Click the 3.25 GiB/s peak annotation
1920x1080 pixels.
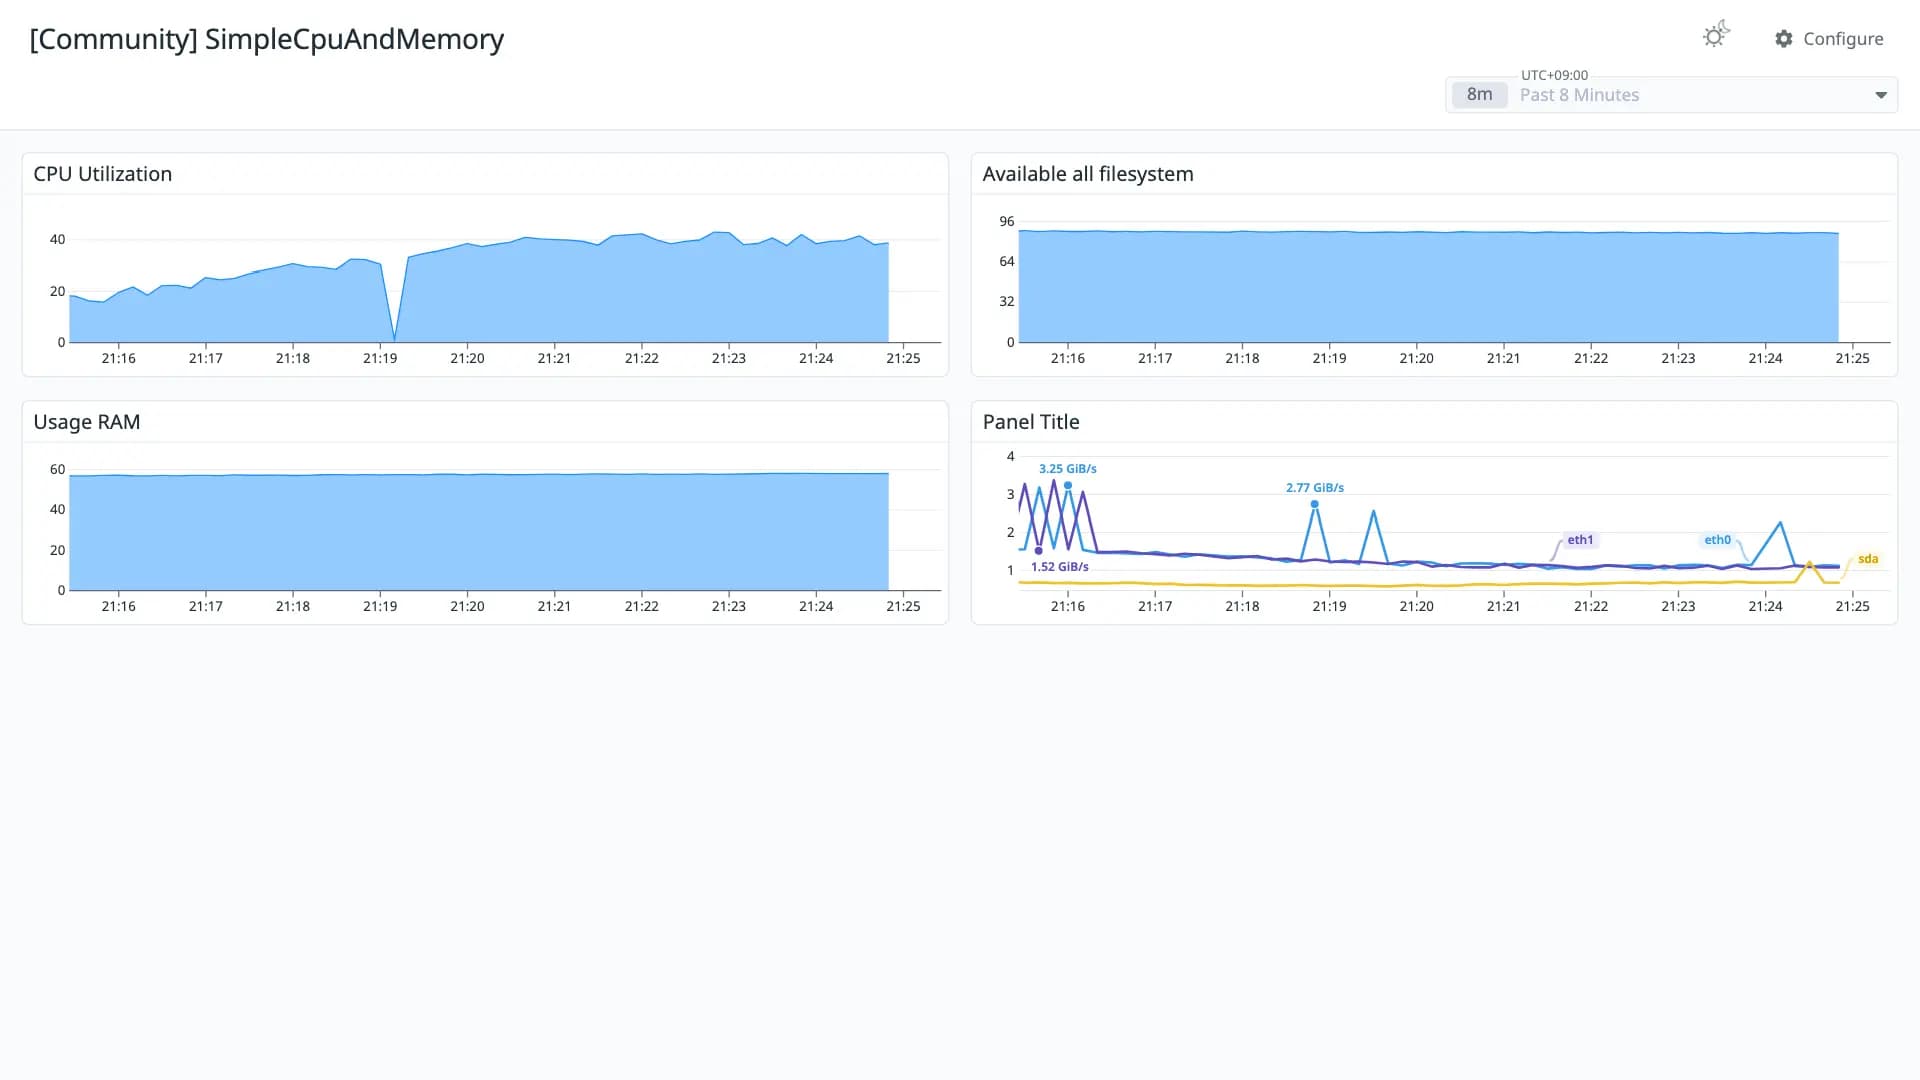click(1067, 469)
